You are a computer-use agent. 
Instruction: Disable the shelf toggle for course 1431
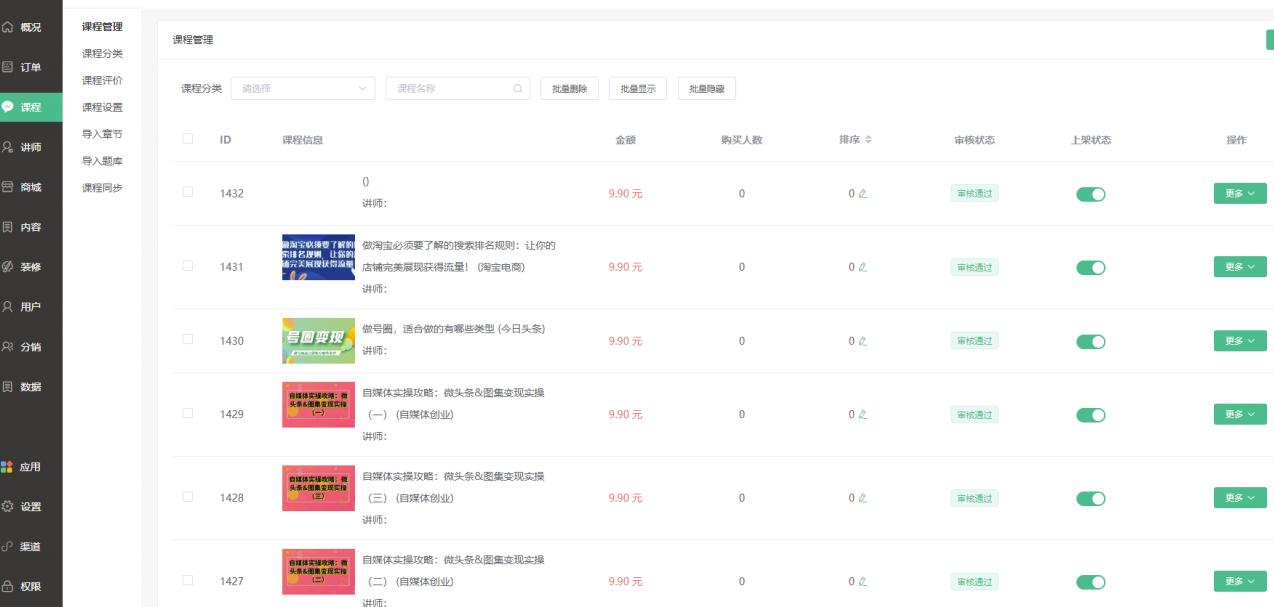1090,266
